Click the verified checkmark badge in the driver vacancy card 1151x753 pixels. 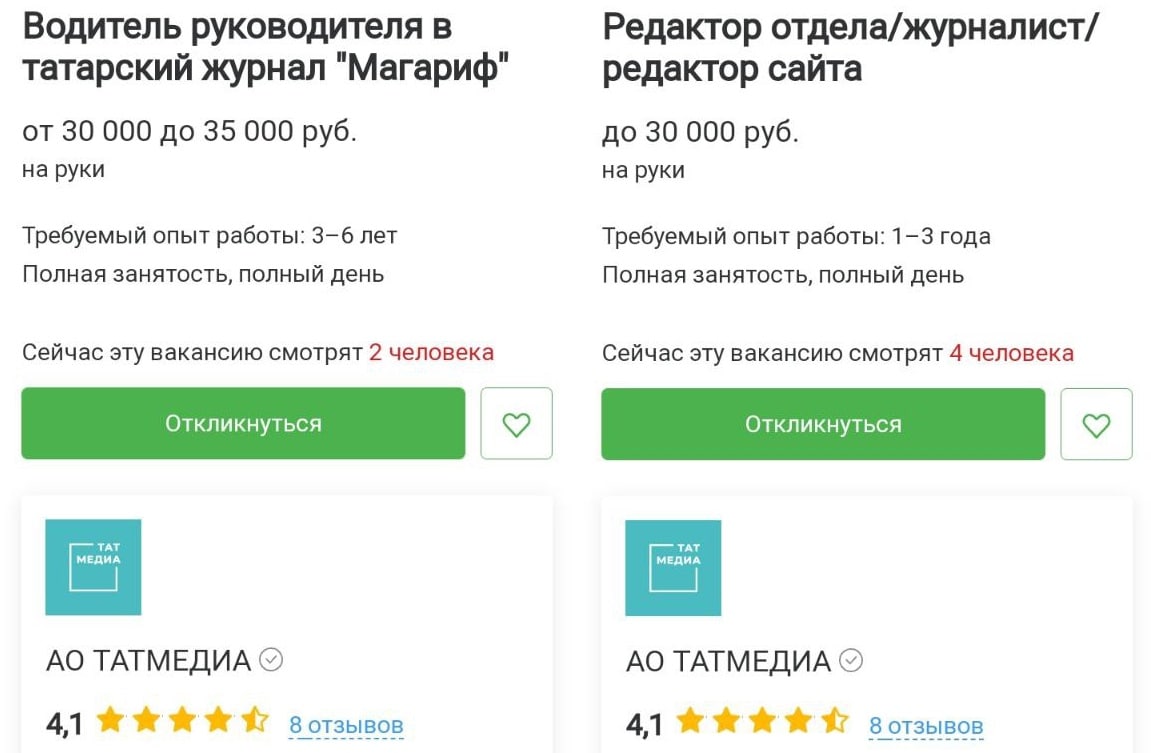[x=271, y=660]
